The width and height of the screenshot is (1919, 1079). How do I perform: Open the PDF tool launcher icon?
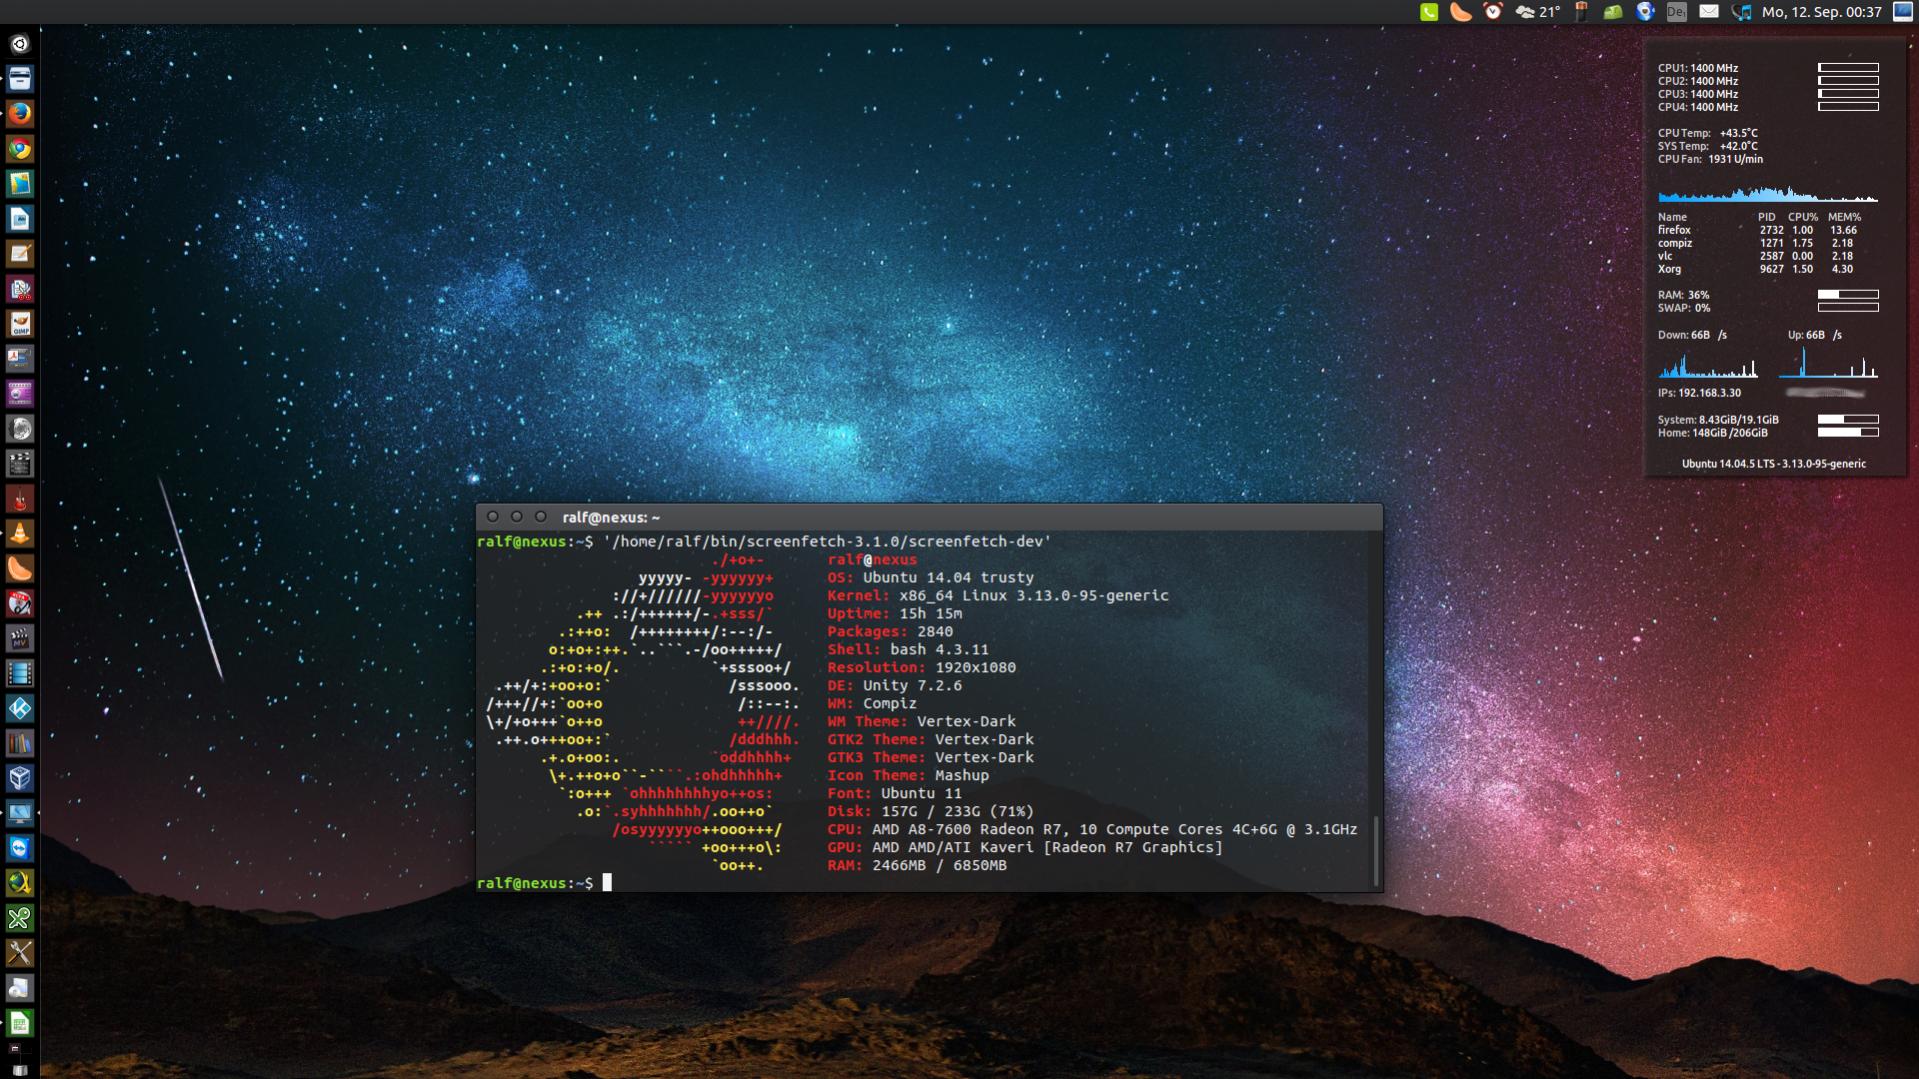click(x=19, y=359)
